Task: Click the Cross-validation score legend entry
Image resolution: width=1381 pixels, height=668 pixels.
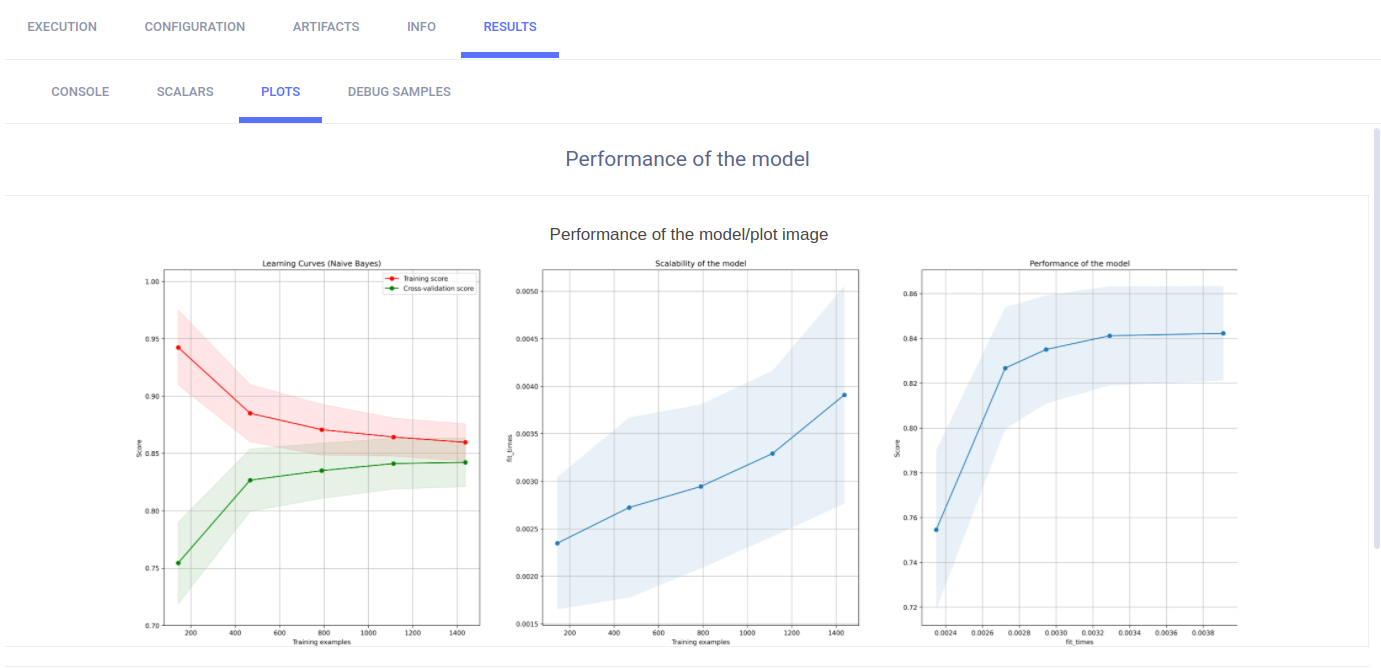Action: 430,288
